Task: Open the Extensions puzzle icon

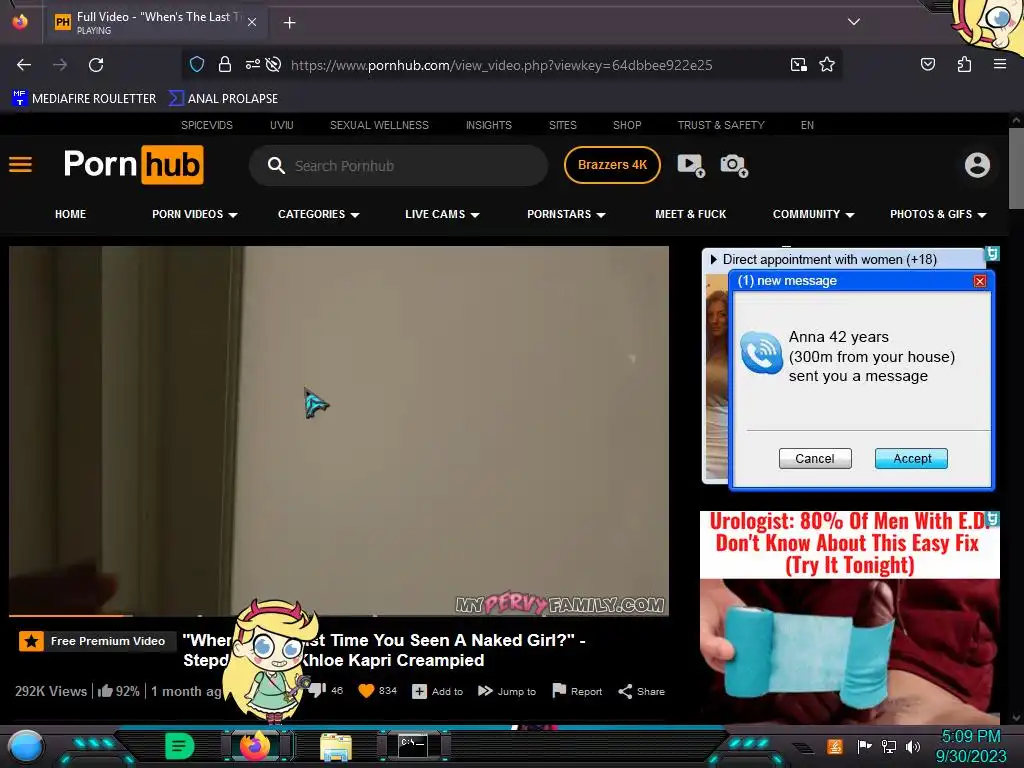Action: [964, 64]
